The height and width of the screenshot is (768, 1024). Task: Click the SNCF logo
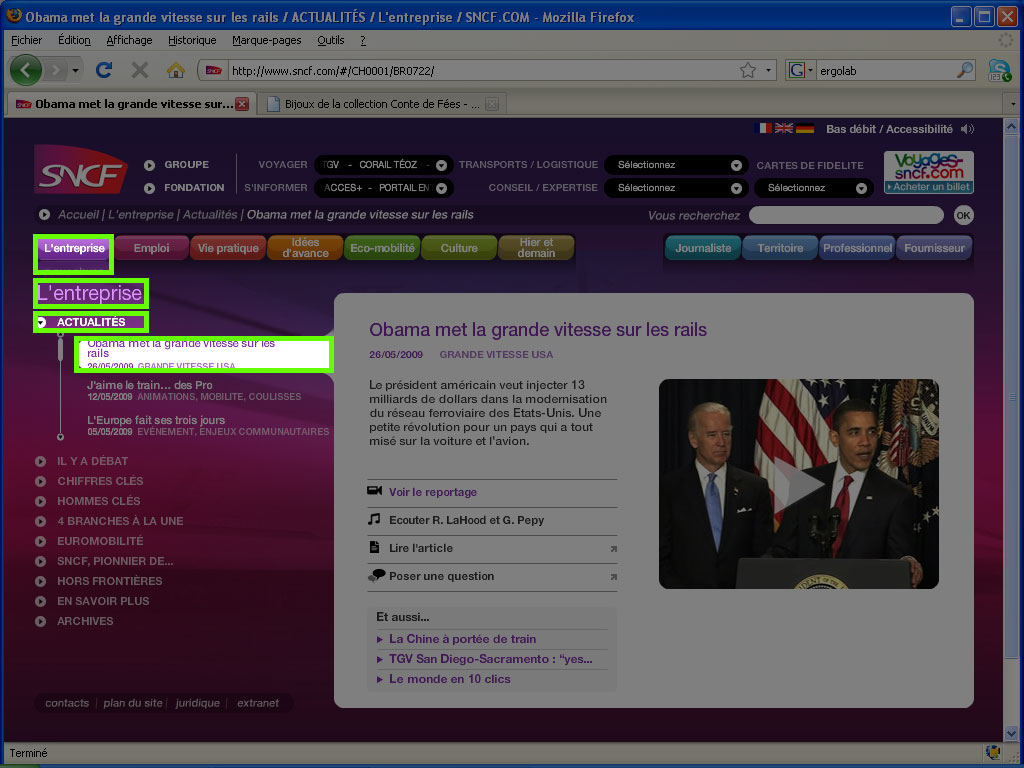coord(80,169)
